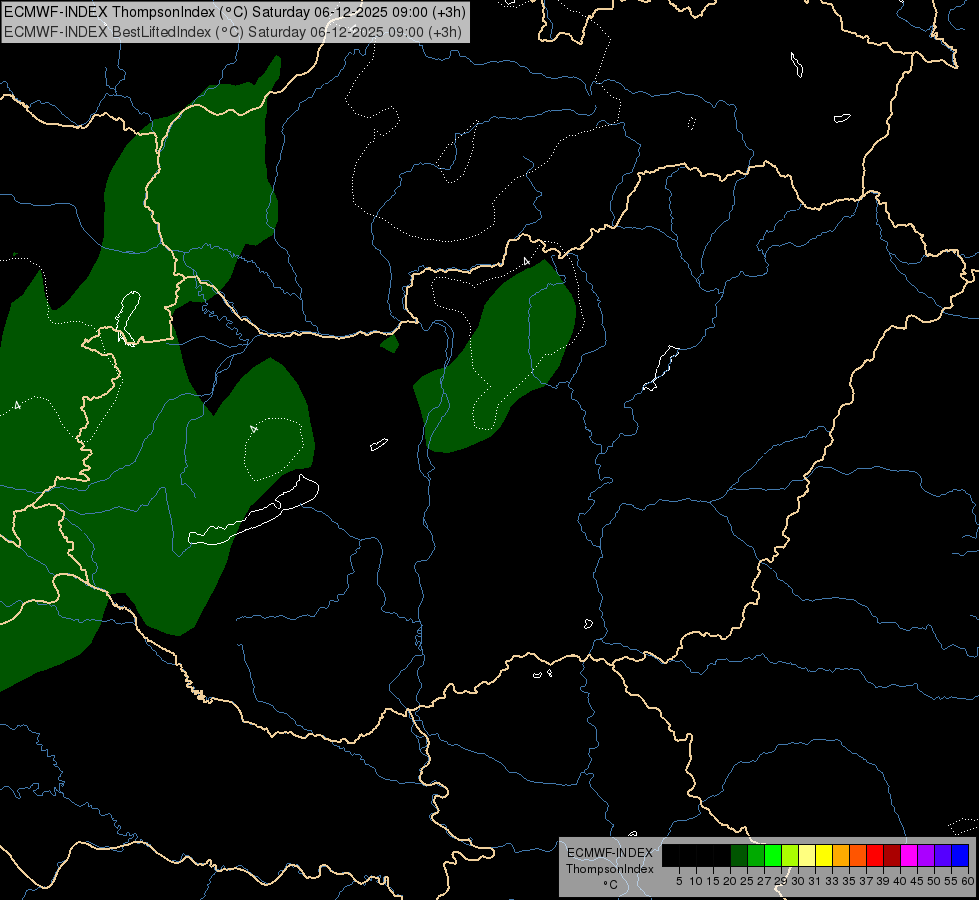979x900 pixels.
Task: Click the purple 45–50 legend swatch
Action: [926, 856]
